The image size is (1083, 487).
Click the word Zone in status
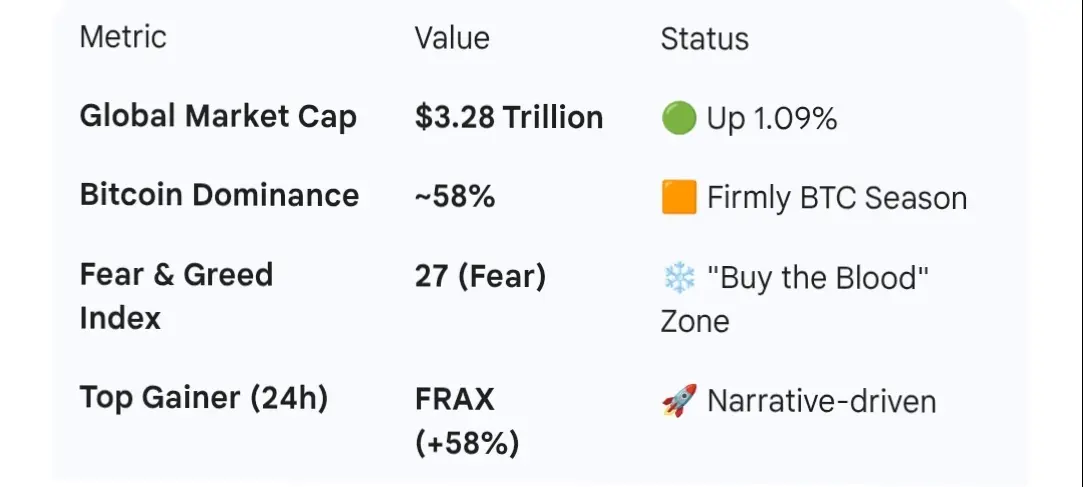(695, 322)
